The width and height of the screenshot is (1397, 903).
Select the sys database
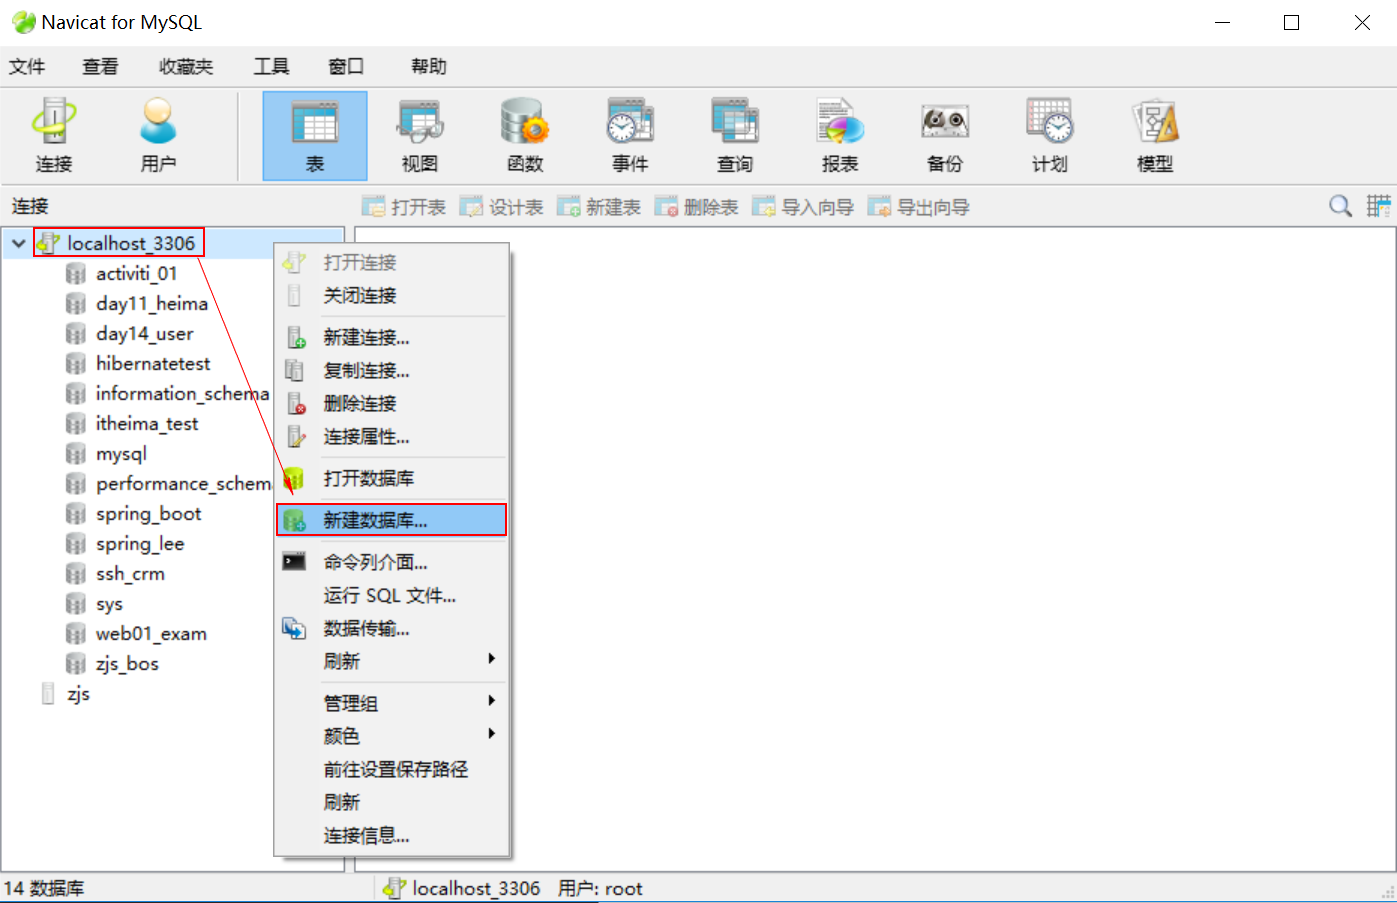point(109,603)
